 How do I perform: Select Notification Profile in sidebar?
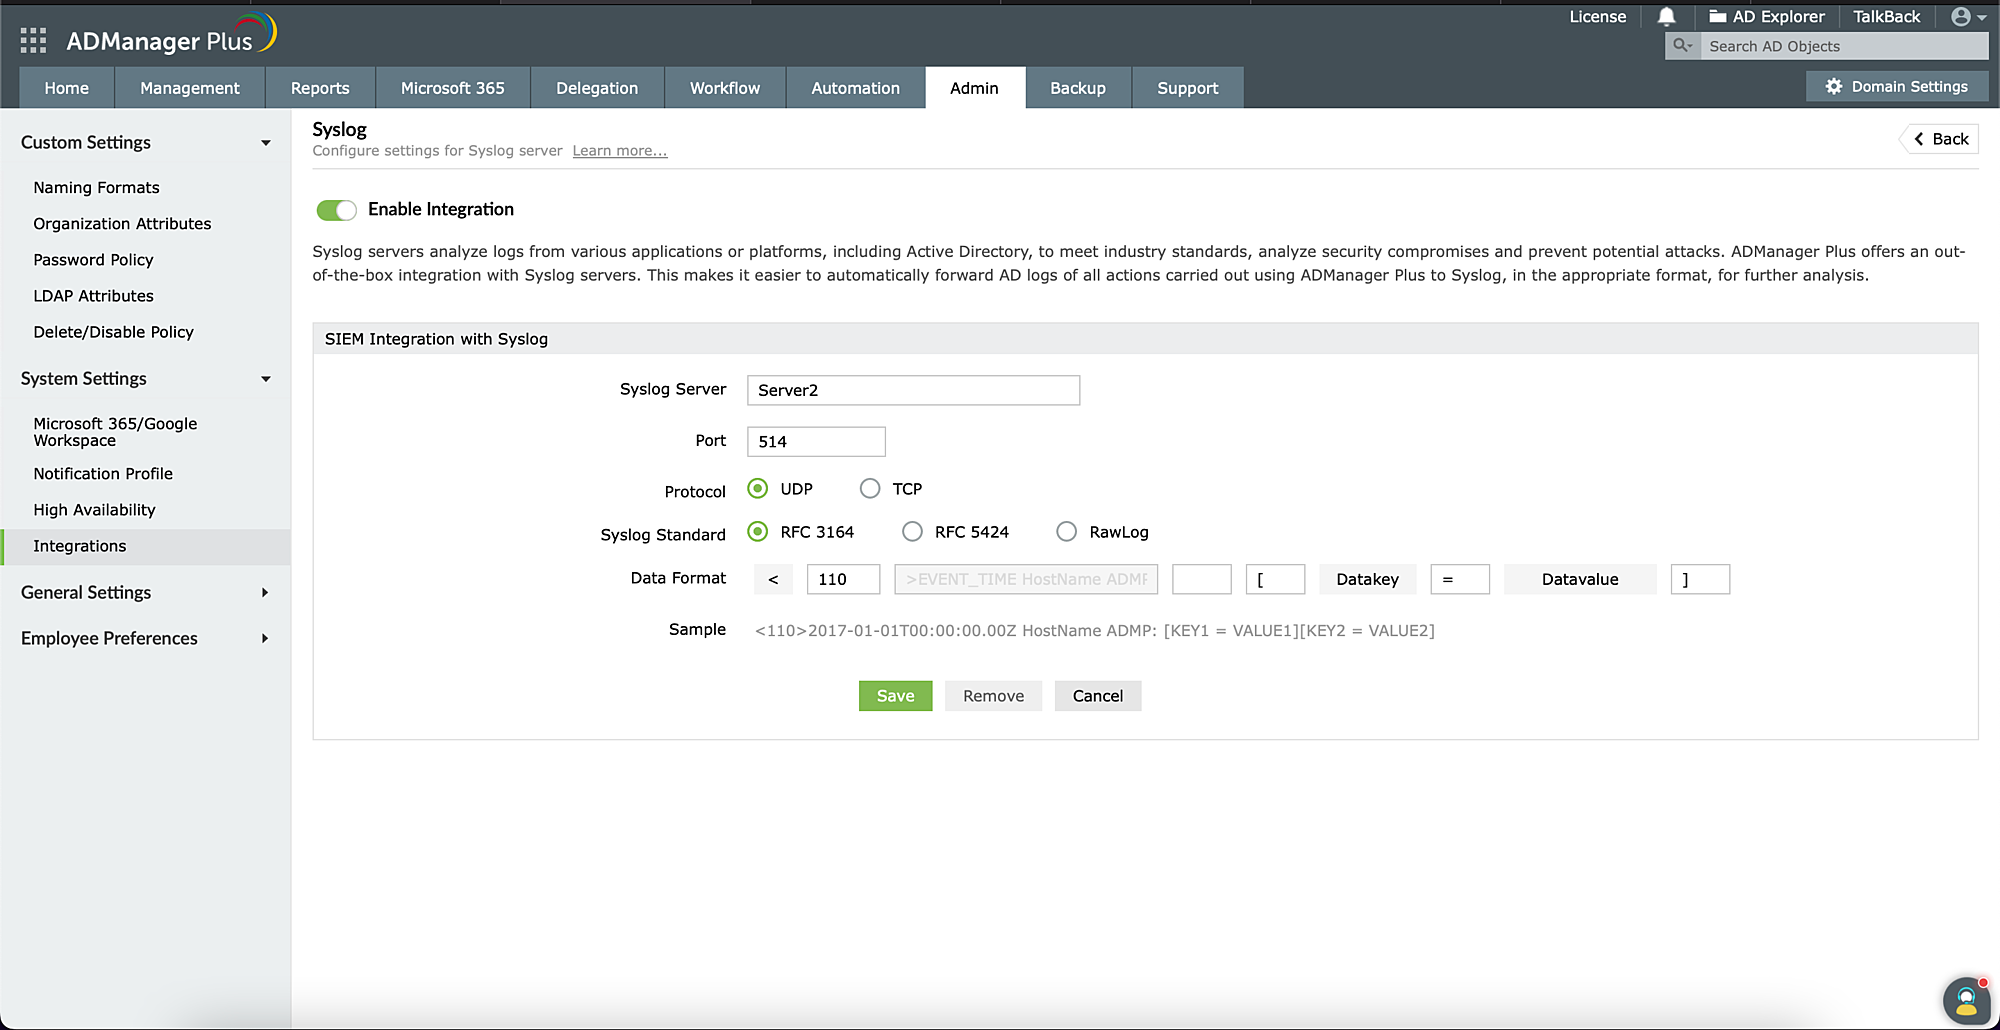(103, 474)
